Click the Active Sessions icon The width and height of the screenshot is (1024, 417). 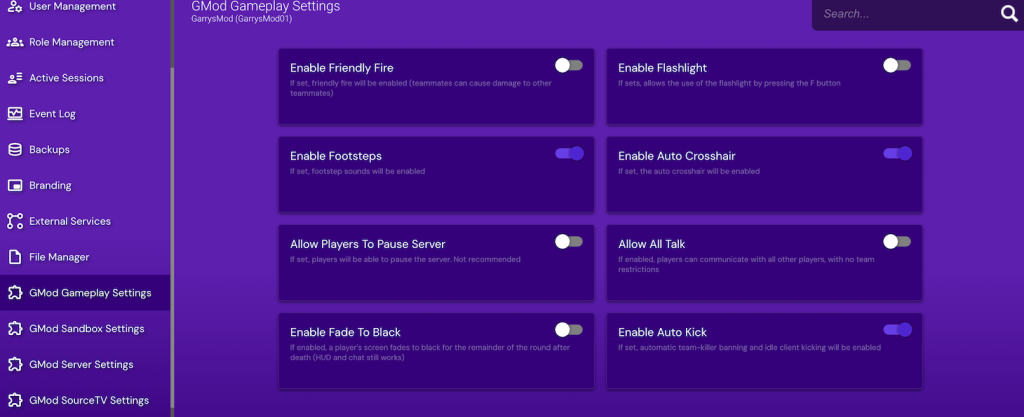[15, 78]
